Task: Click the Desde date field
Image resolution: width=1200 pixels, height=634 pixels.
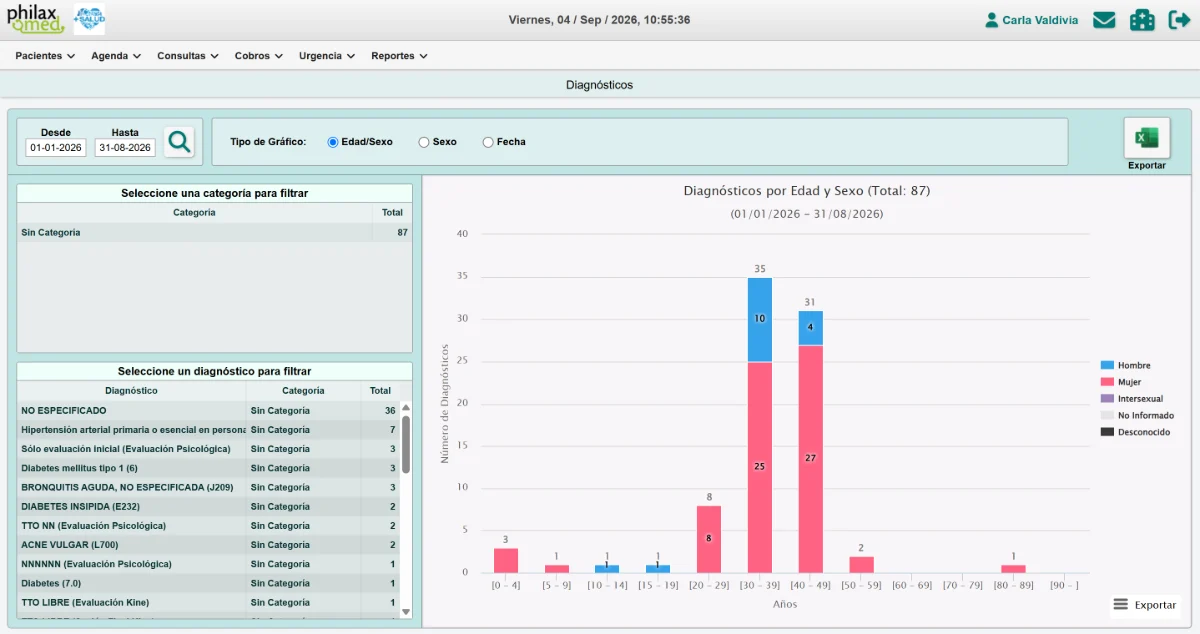Action: [x=56, y=148]
